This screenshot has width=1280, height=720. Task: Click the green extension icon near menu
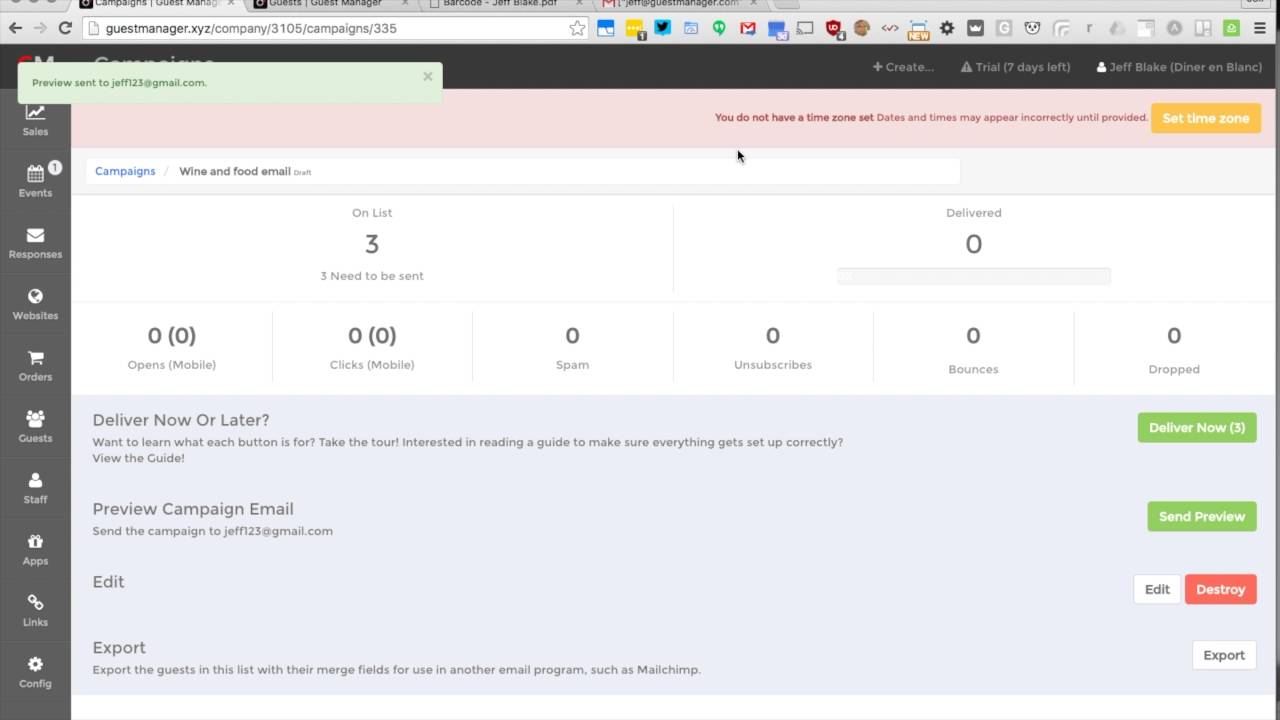pyautogui.click(x=1233, y=28)
